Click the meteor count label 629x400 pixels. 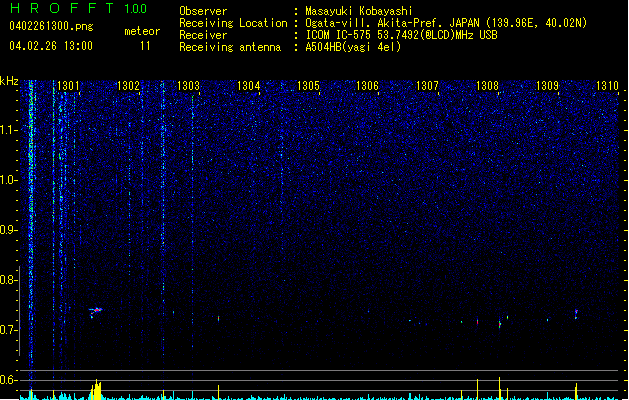[x=142, y=31]
